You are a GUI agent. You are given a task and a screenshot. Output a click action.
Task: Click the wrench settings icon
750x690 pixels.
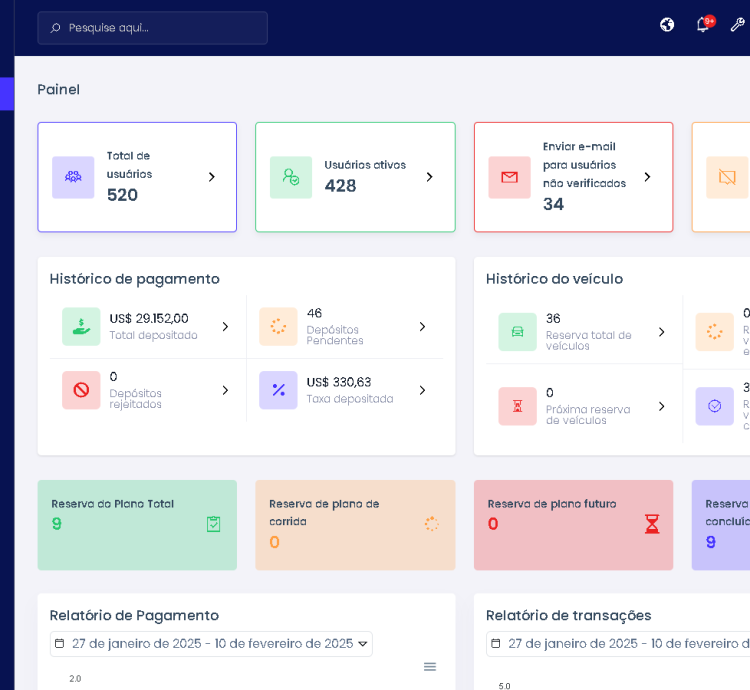point(738,25)
